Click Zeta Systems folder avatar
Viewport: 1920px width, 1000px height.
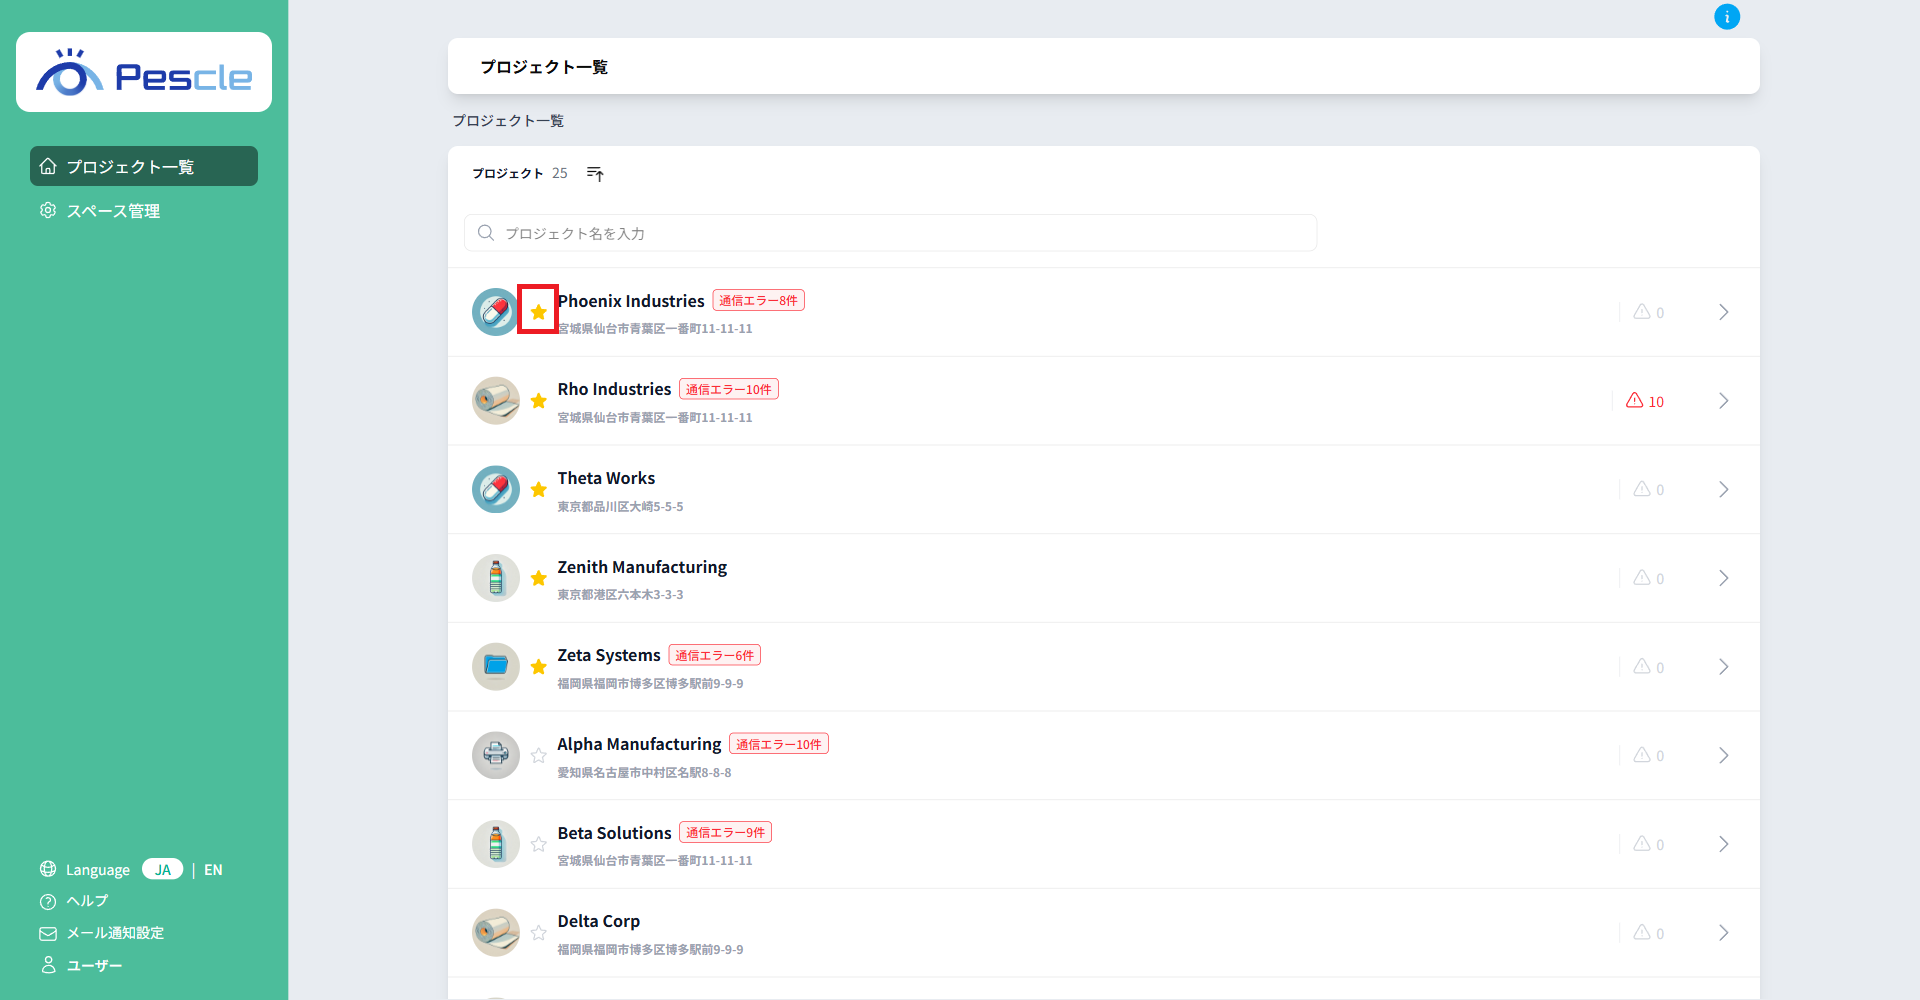pyautogui.click(x=496, y=667)
